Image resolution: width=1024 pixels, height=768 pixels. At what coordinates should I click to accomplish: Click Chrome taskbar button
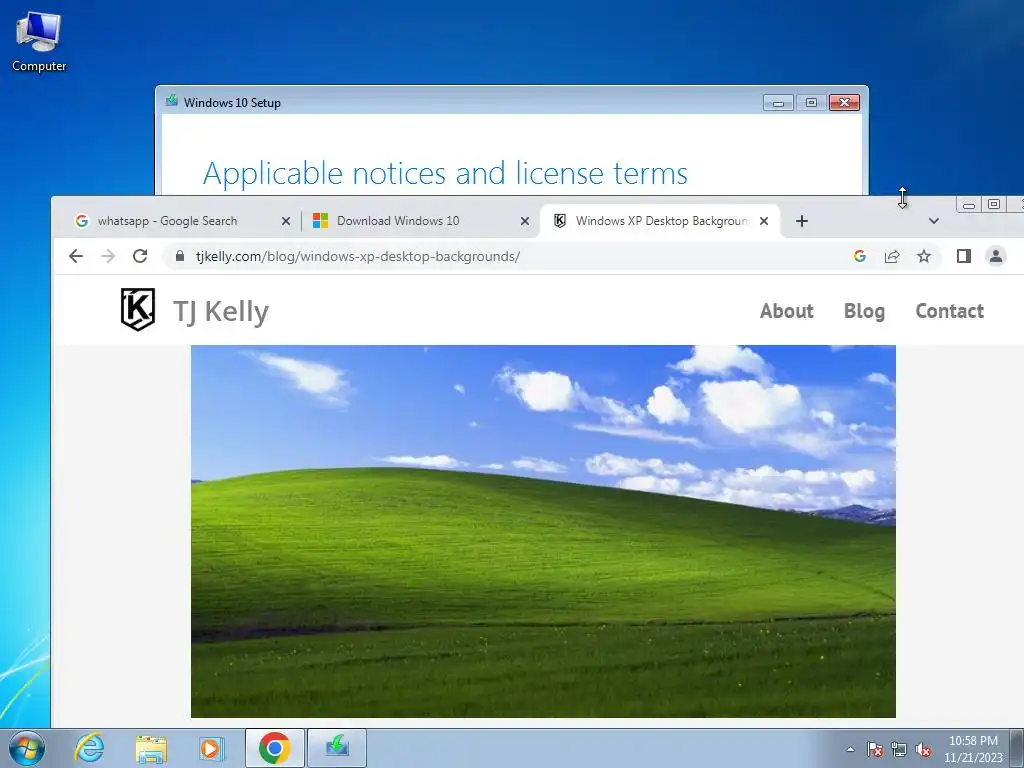pos(274,748)
